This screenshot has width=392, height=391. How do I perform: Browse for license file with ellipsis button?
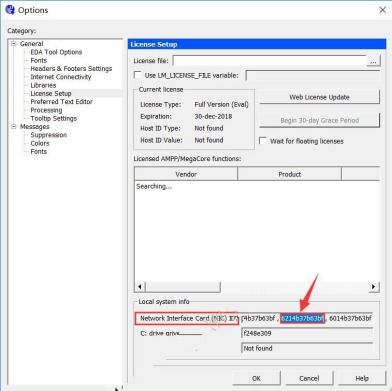point(373,62)
